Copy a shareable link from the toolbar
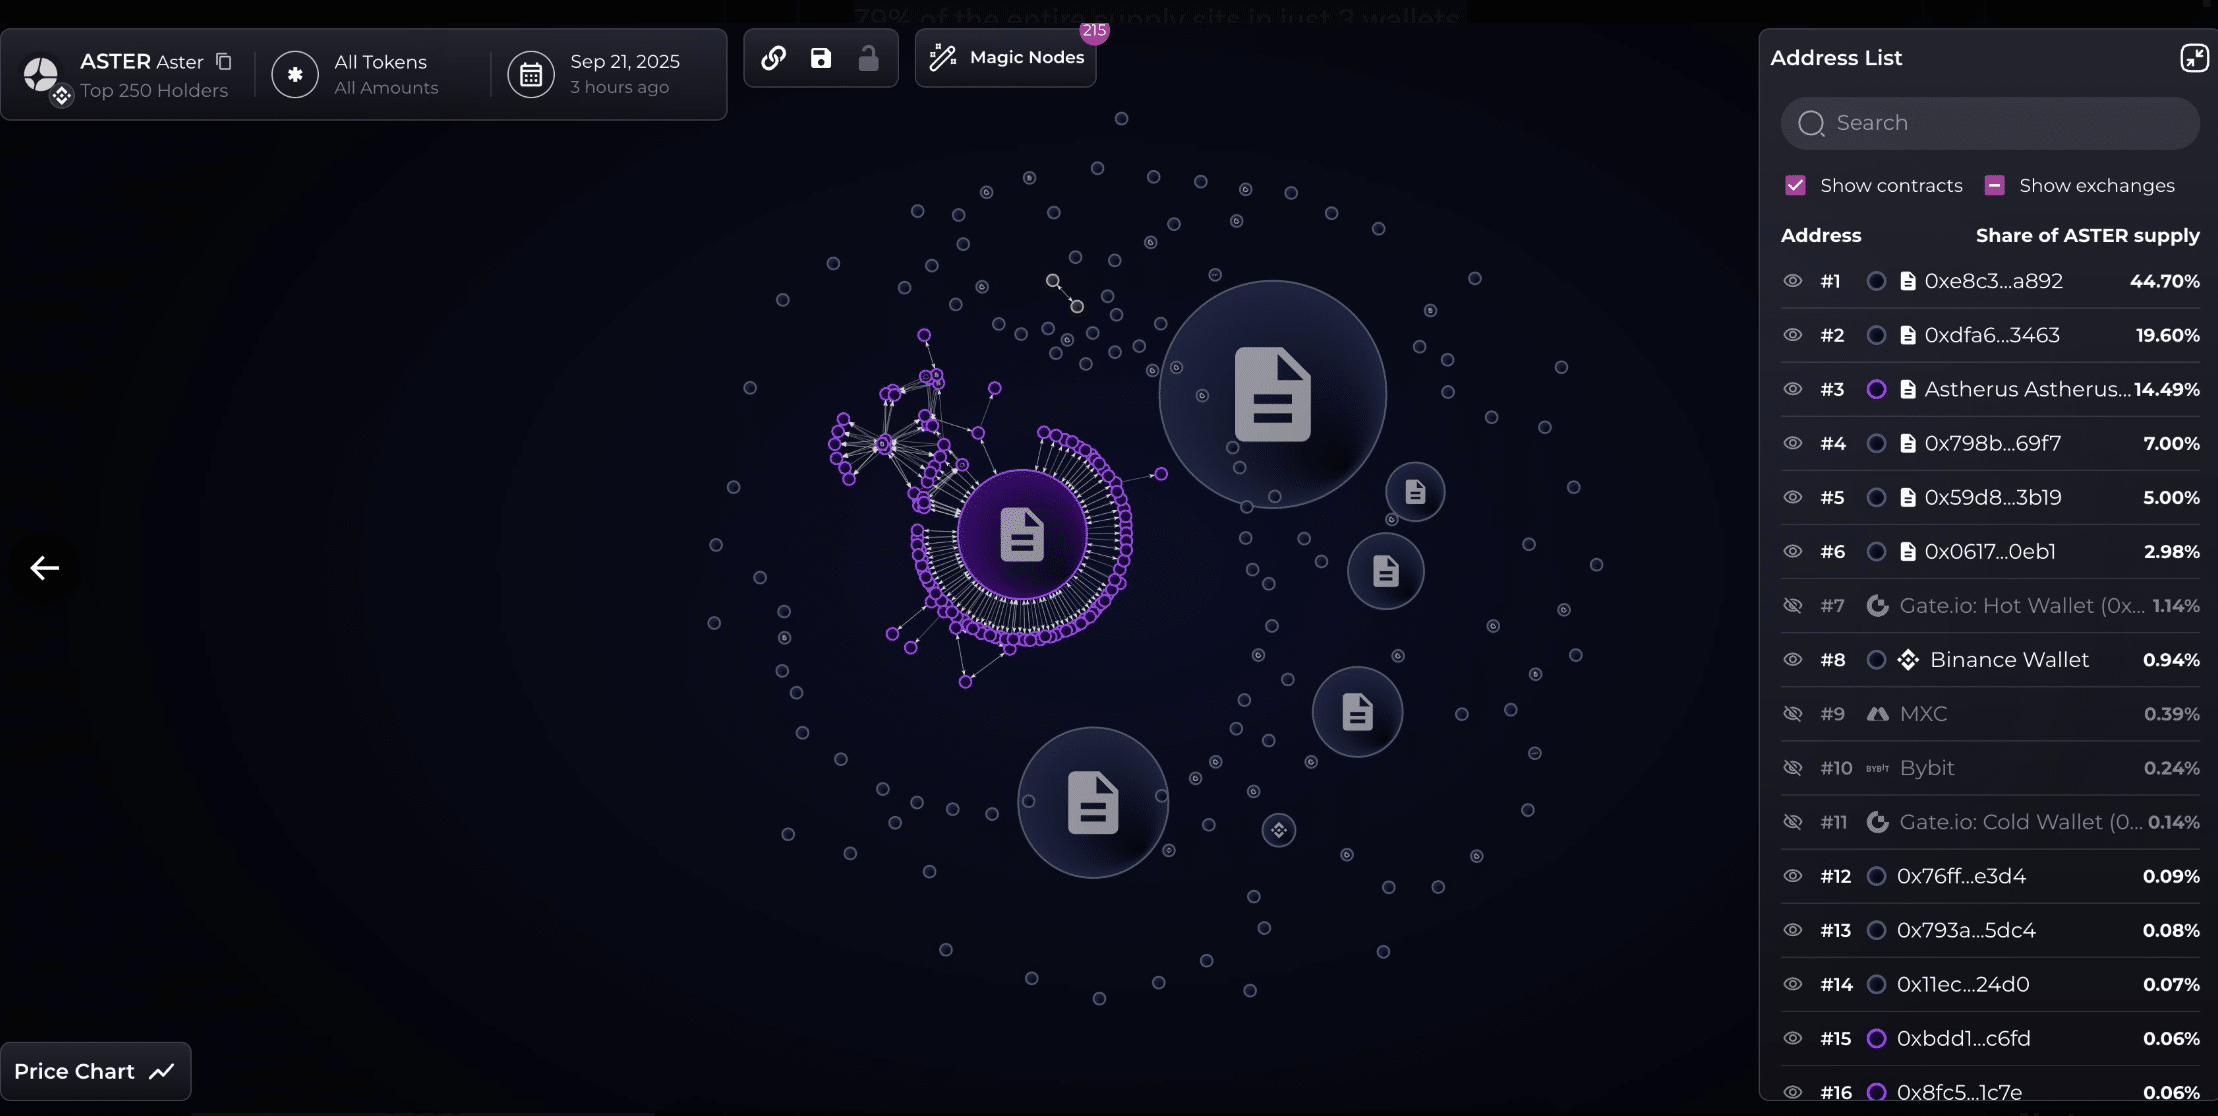The height and width of the screenshot is (1116, 2218). pos(774,58)
